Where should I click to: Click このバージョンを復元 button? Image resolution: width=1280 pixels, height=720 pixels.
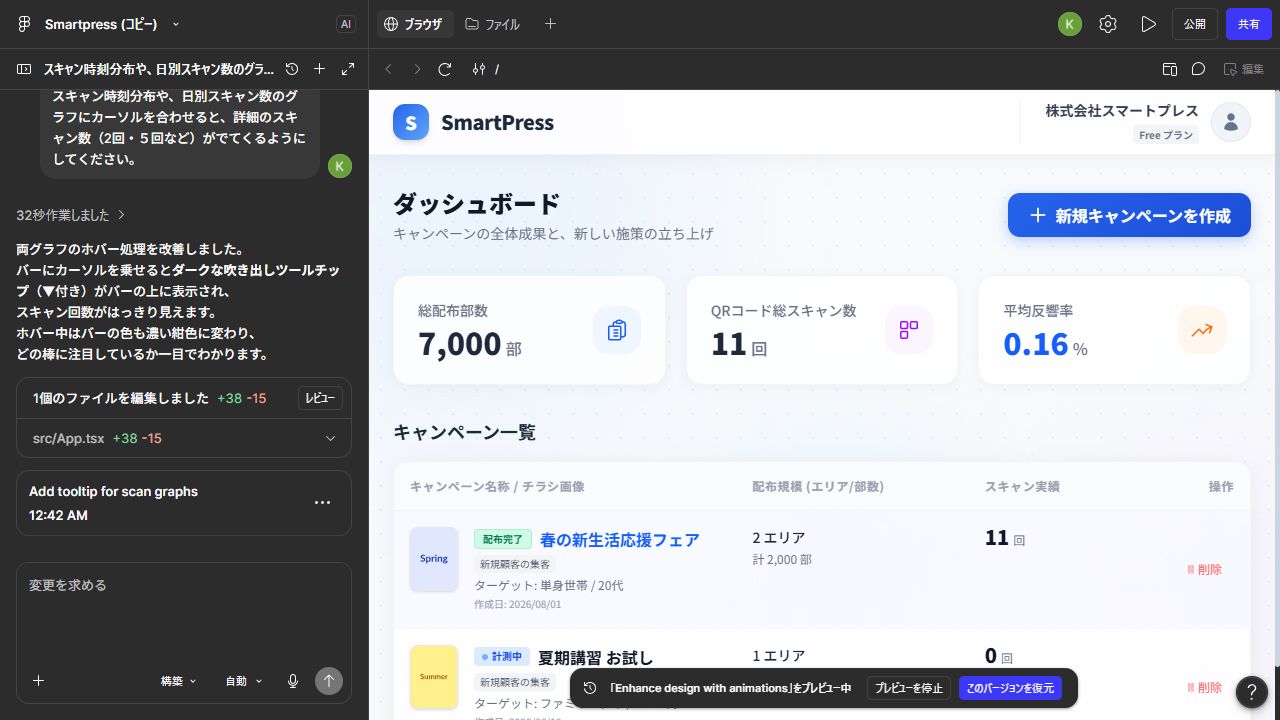pos(1010,688)
